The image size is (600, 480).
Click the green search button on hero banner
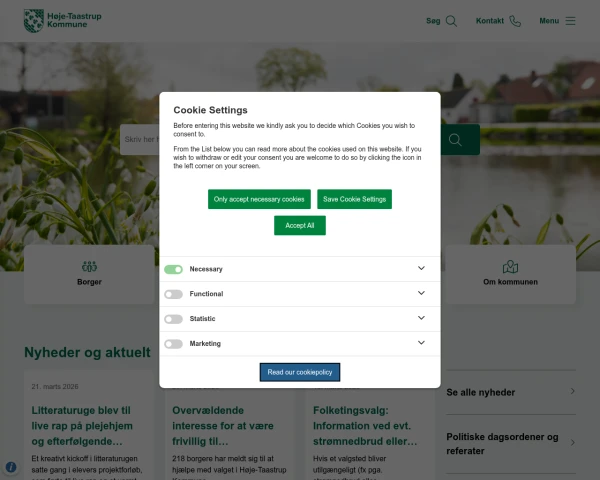(x=460, y=140)
